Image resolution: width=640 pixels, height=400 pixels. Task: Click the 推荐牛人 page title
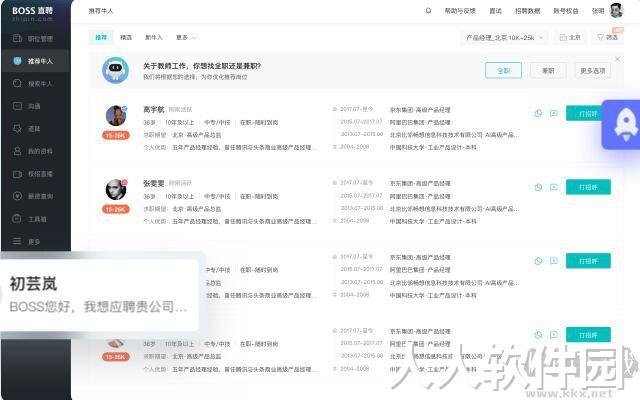click(101, 11)
